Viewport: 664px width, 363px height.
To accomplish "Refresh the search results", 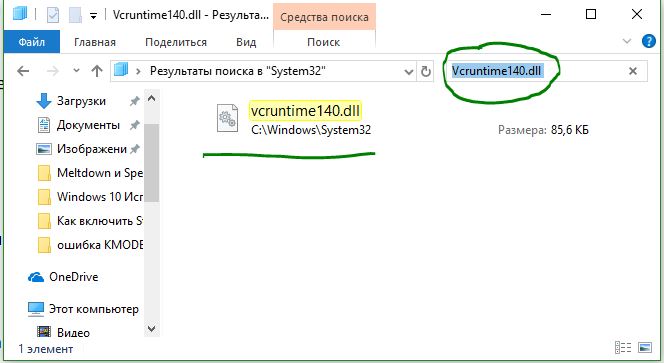I will [x=426, y=71].
